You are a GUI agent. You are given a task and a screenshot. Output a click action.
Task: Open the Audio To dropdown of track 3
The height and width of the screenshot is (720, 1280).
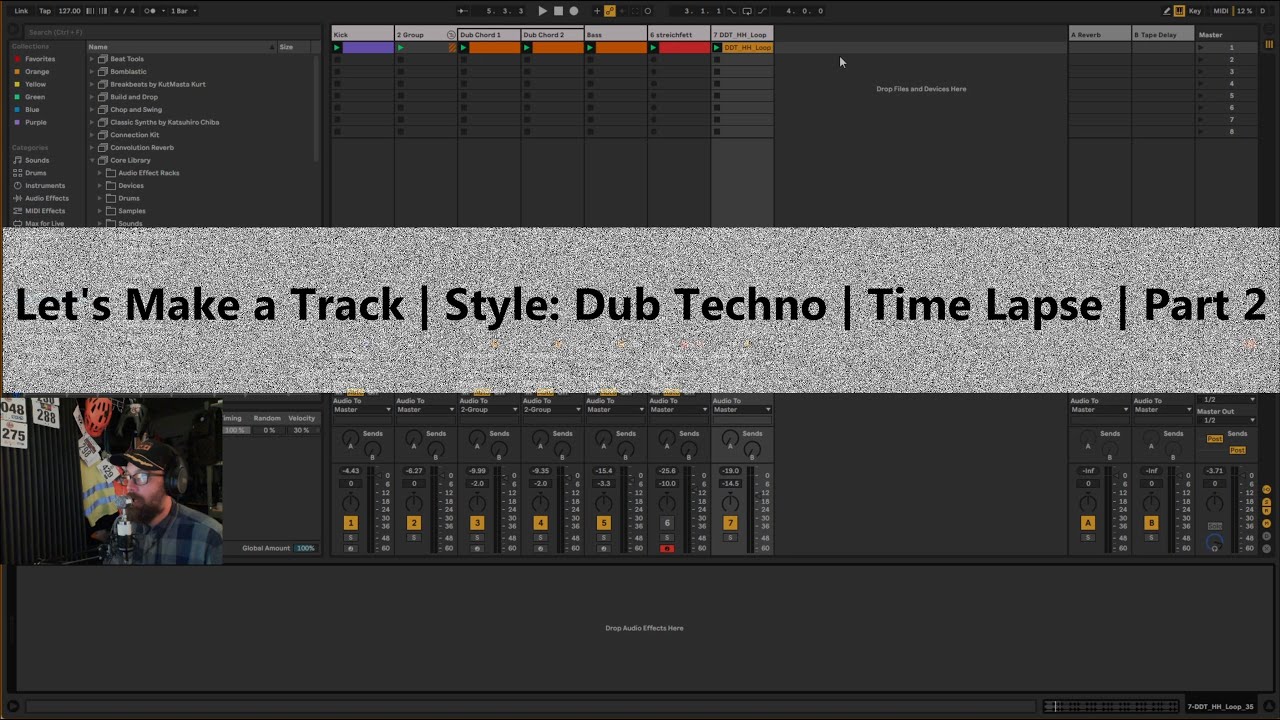489,409
